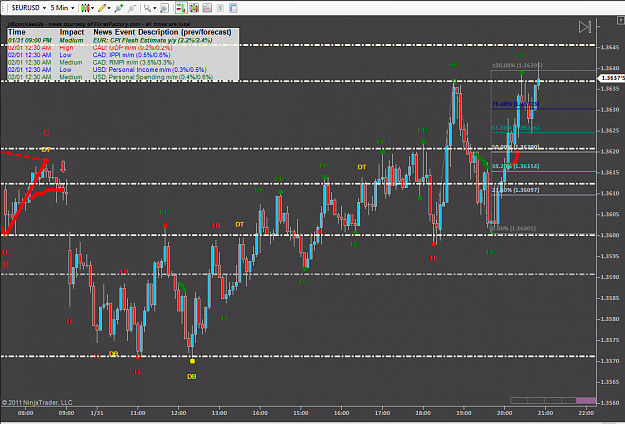The width and height of the screenshot is (625, 424).
Task: Select the current price marker 1.3637
Action: (x=612, y=78)
